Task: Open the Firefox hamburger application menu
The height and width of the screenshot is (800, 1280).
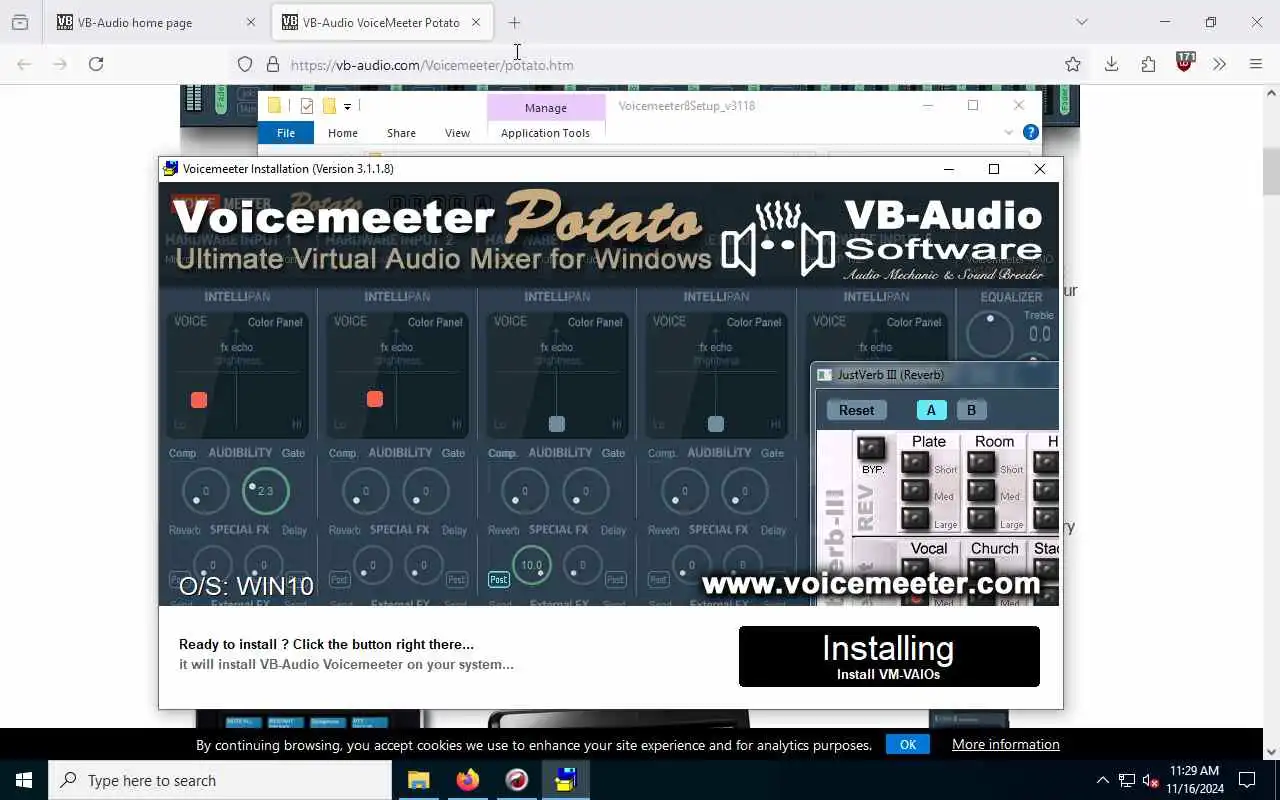Action: coord(1256,64)
